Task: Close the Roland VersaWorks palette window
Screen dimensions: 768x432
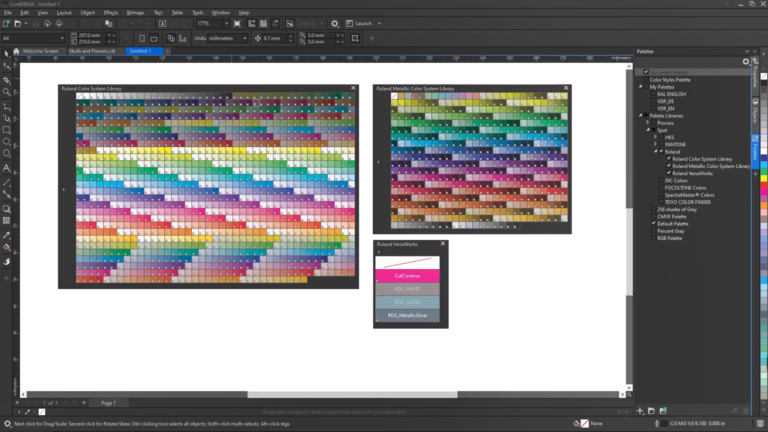Action: click(443, 243)
